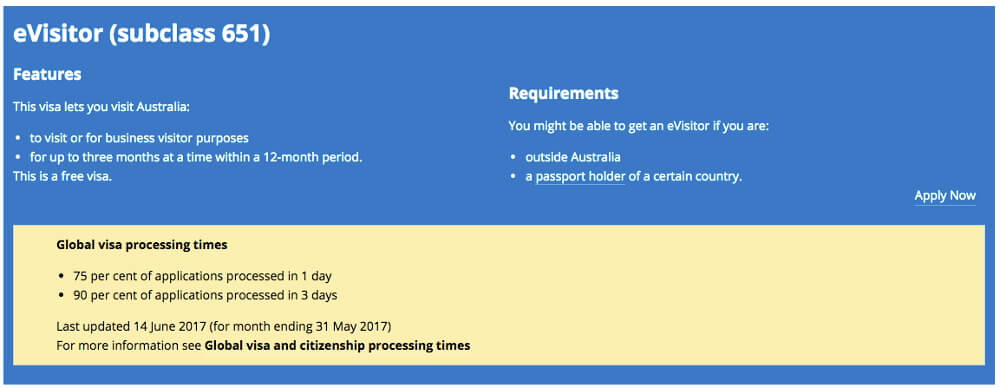Image resolution: width=1000 pixels, height=388 pixels.
Task: Click the eVisitor (subclass 651) heading
Action: pos(142,34)
